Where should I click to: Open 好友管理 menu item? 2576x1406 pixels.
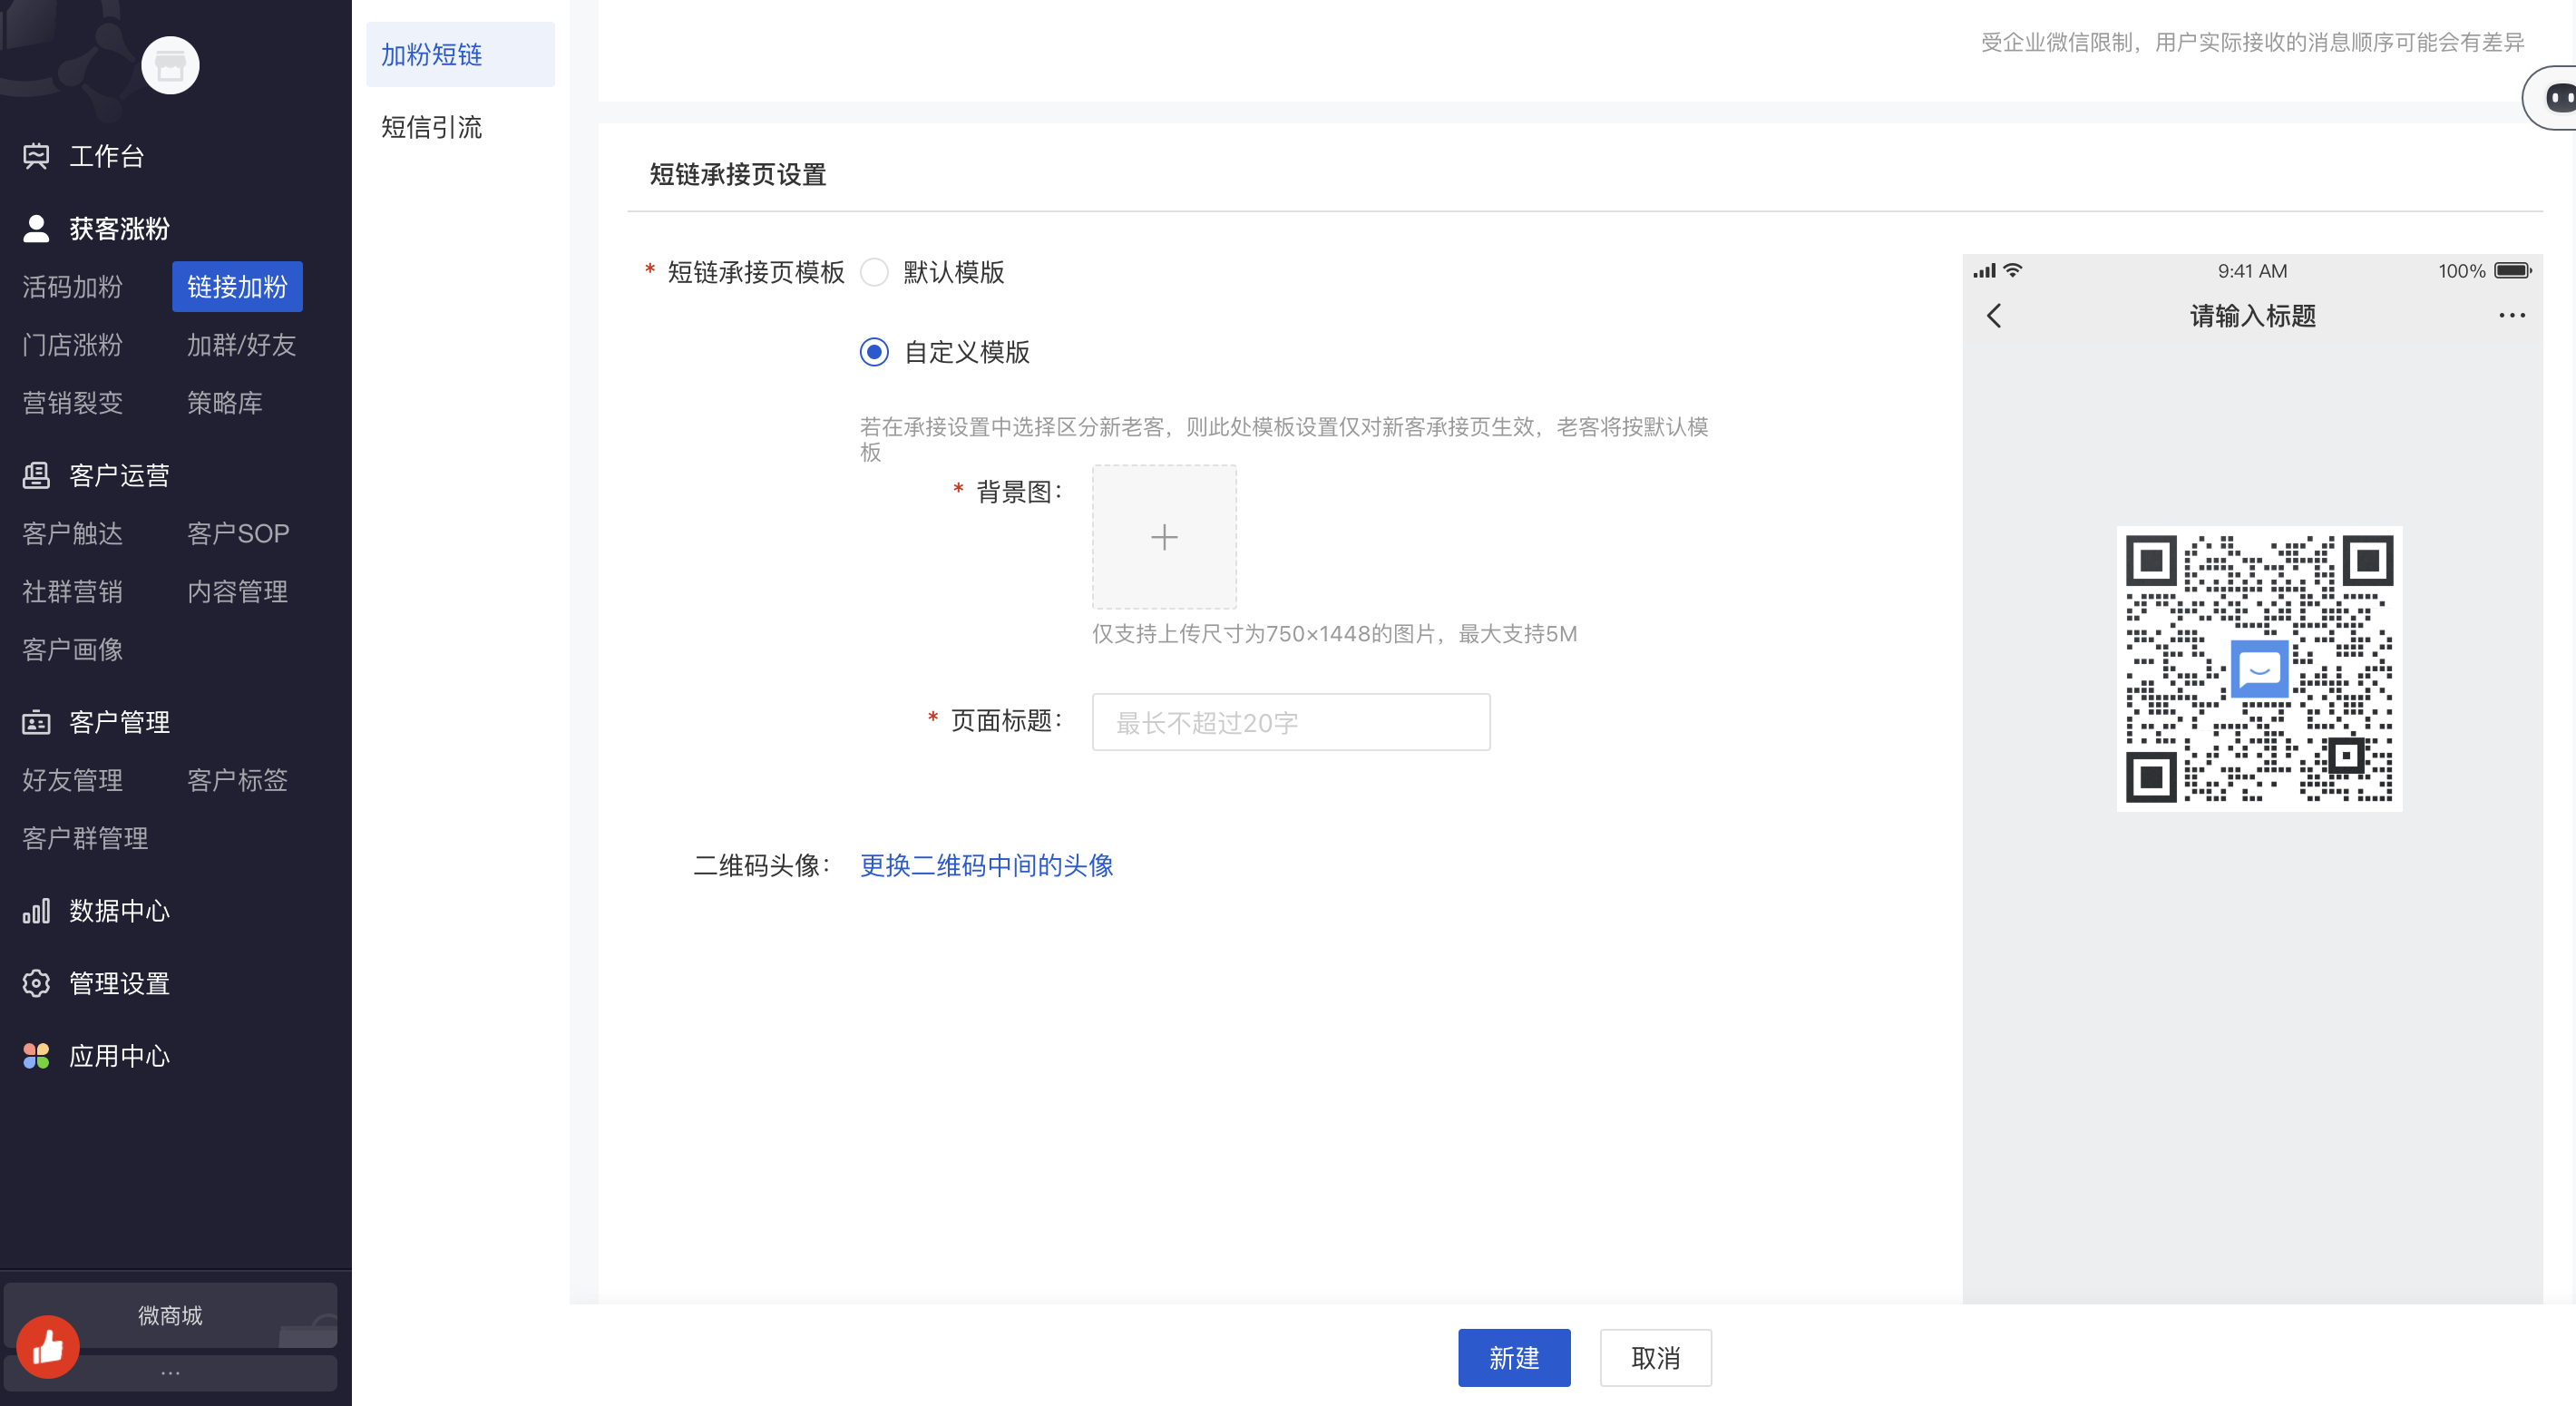pyautogui.click(x=72, y=780)
